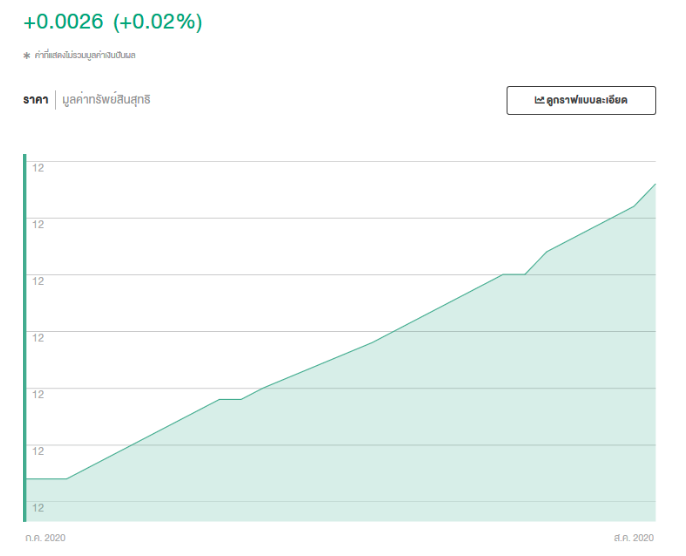Click the green vertical bar at chart's left edge

pos(25,338)
